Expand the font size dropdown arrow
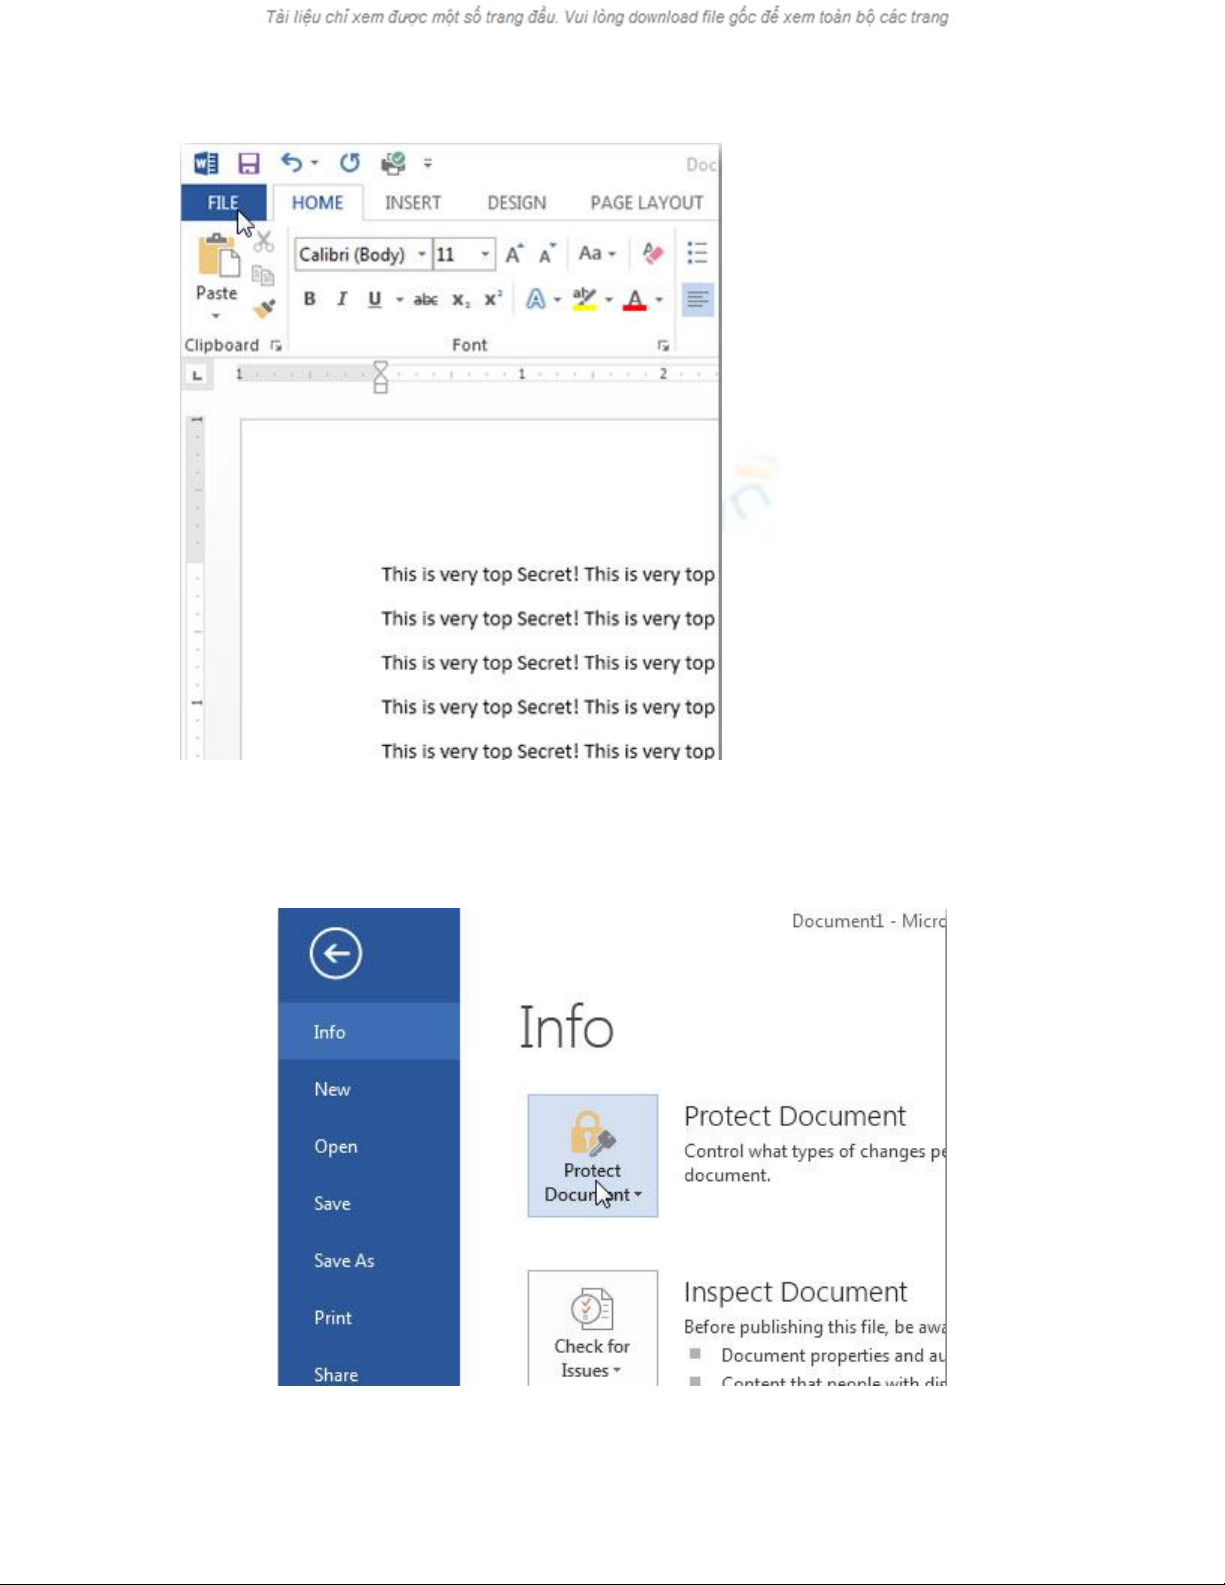The height and width of the screenshot is (1585, 1225). tap(486, 255)
